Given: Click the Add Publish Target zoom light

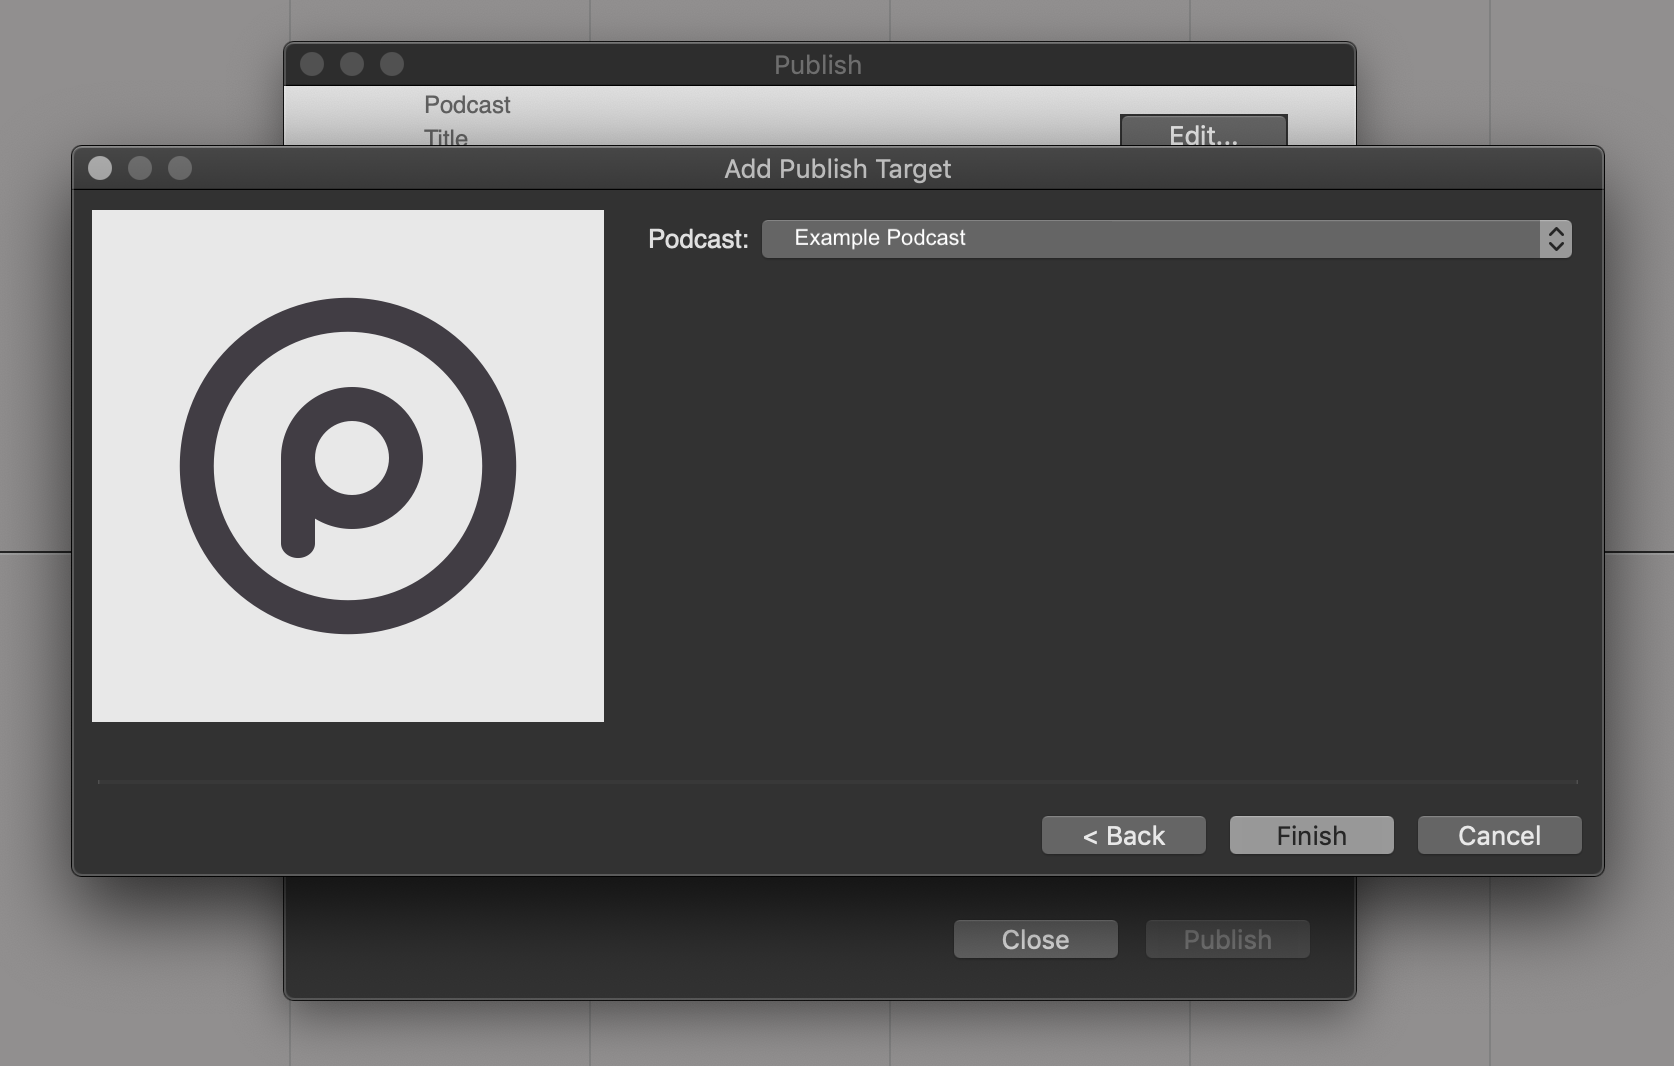Looking at the screenshot, I should click(180, 168).
